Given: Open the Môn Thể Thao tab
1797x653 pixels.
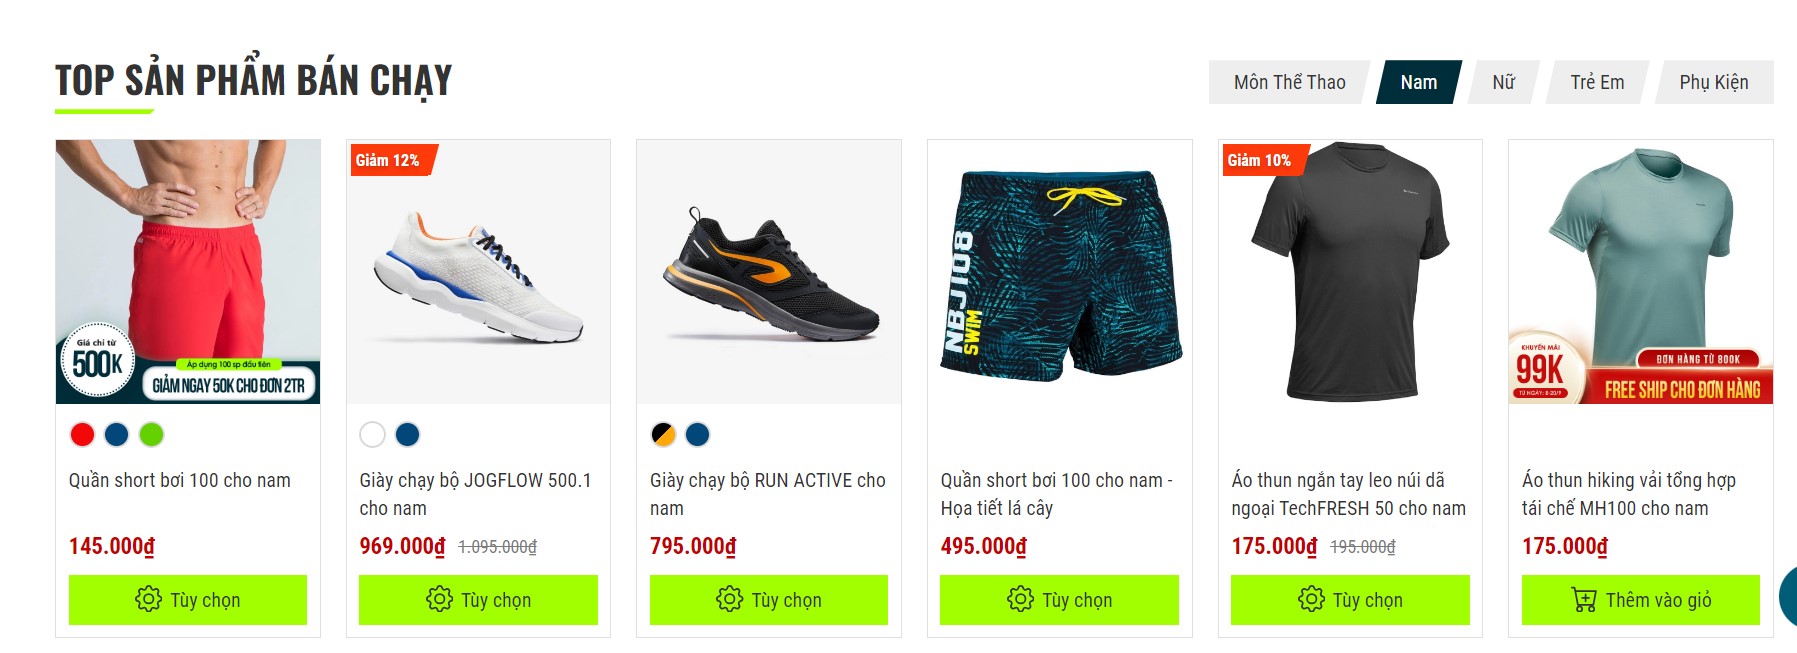Looking at the screenshot, I should pyautogui.click(x=1289, y=82).
